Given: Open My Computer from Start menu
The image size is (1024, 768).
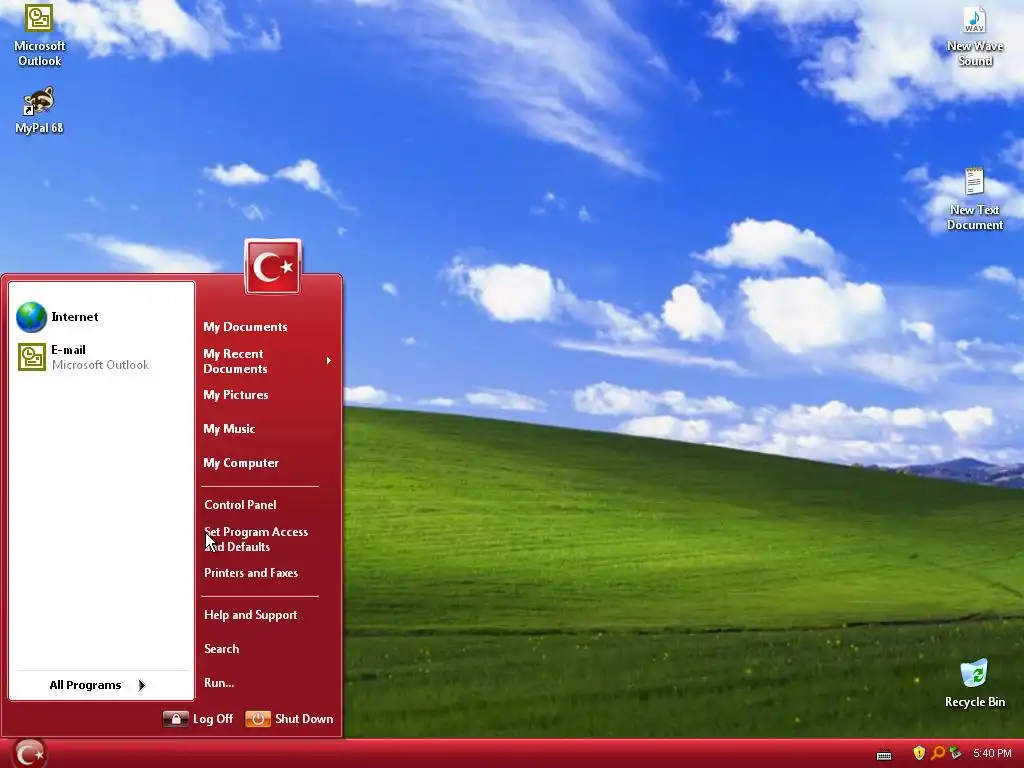Looking at the screenshot, I should (x=241, y=462).
